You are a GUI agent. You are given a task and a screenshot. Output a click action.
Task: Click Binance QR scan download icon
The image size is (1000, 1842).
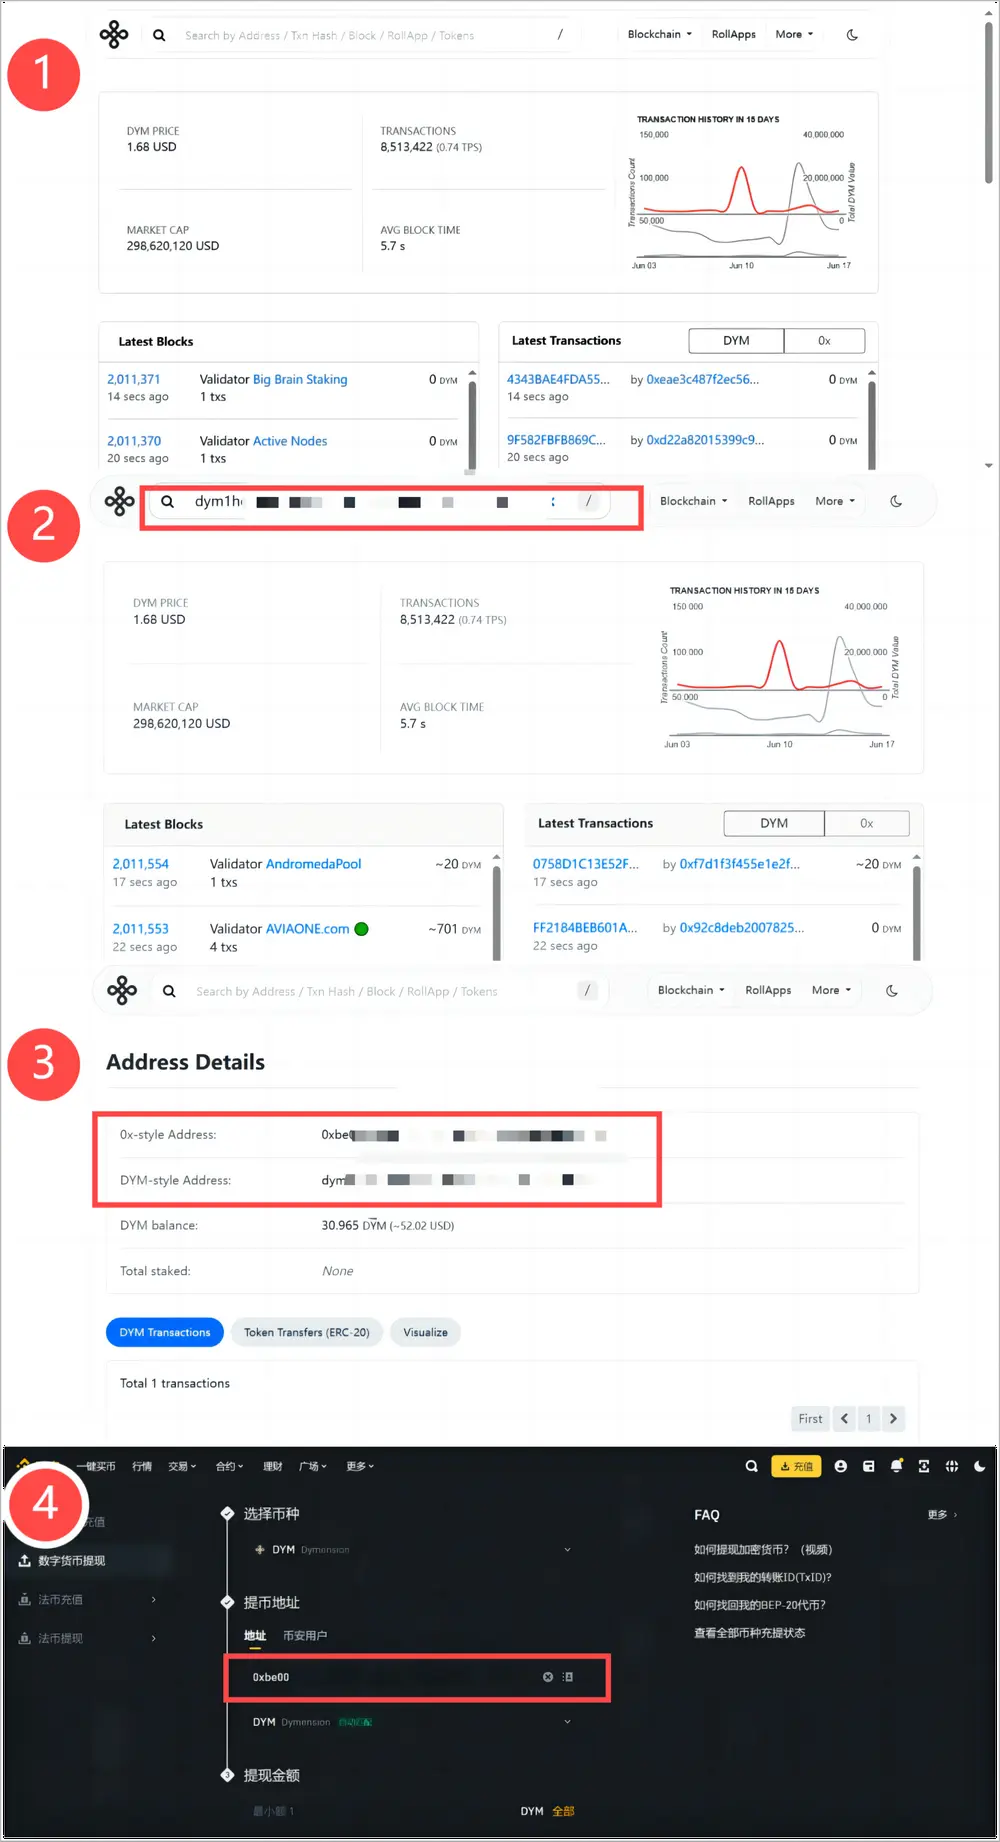924,1466
